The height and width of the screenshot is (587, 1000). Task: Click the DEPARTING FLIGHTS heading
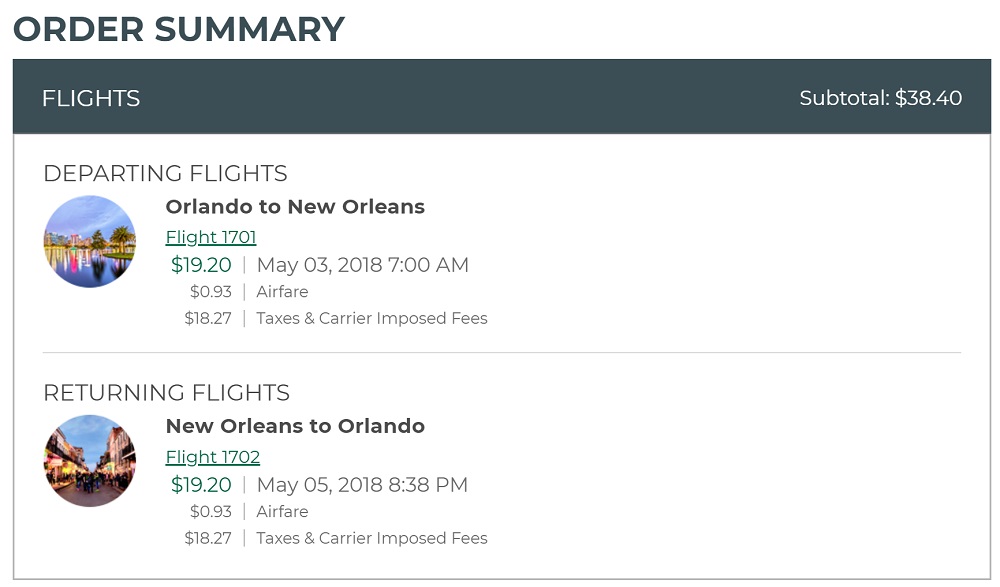(165, 173)
